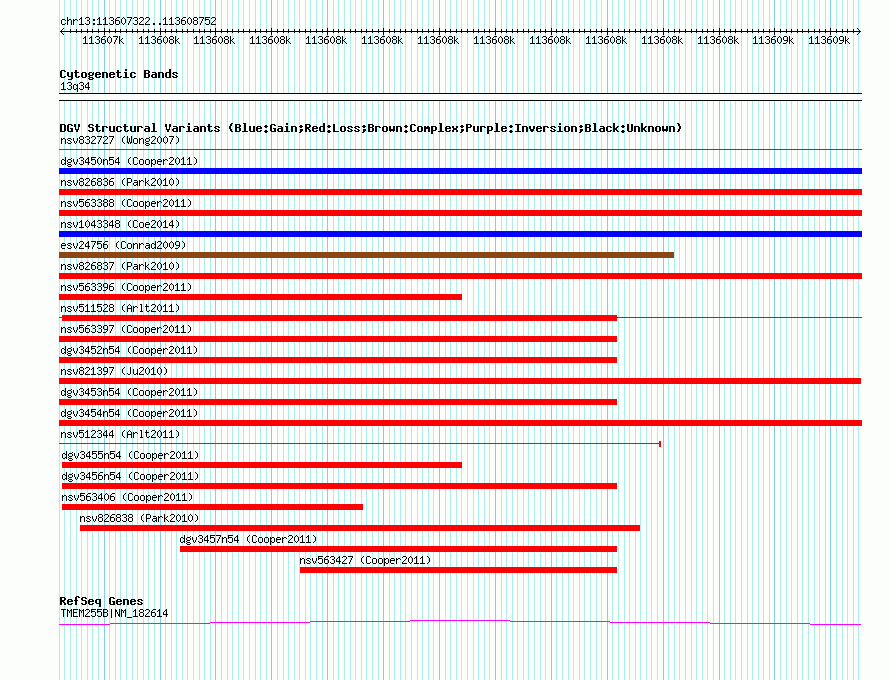Select the red dgv3457n54 loss bar
Image resolution: width=890 pixels, height=680 pixels.
tap(398, 549)
